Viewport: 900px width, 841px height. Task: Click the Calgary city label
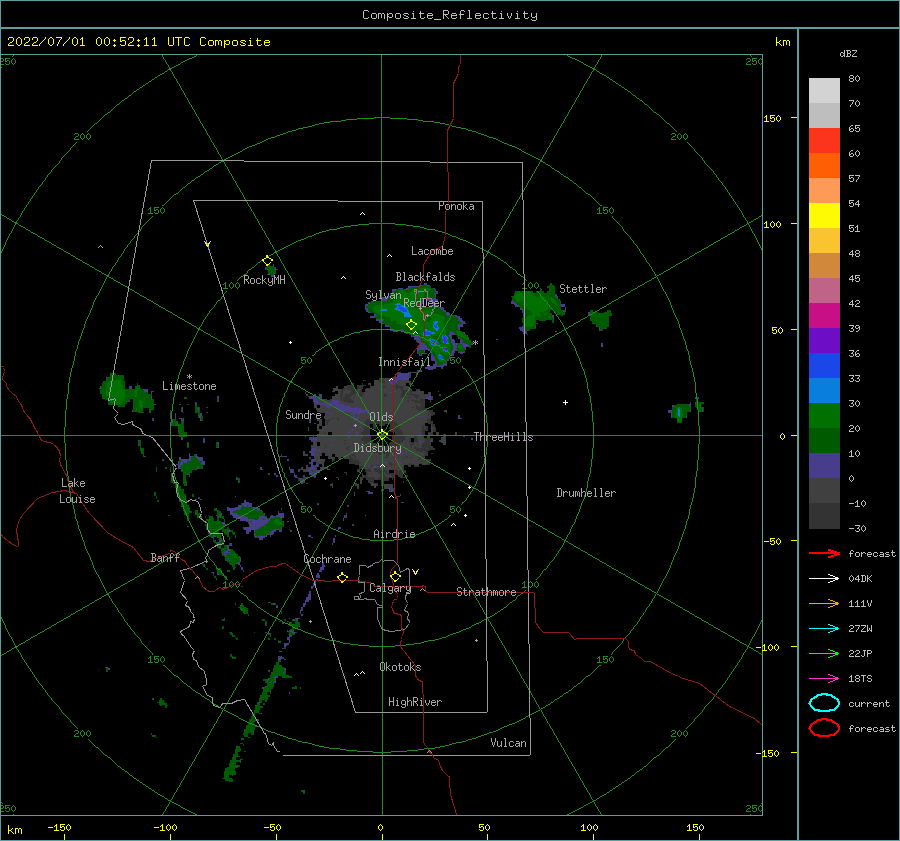[x=390, y=588]
